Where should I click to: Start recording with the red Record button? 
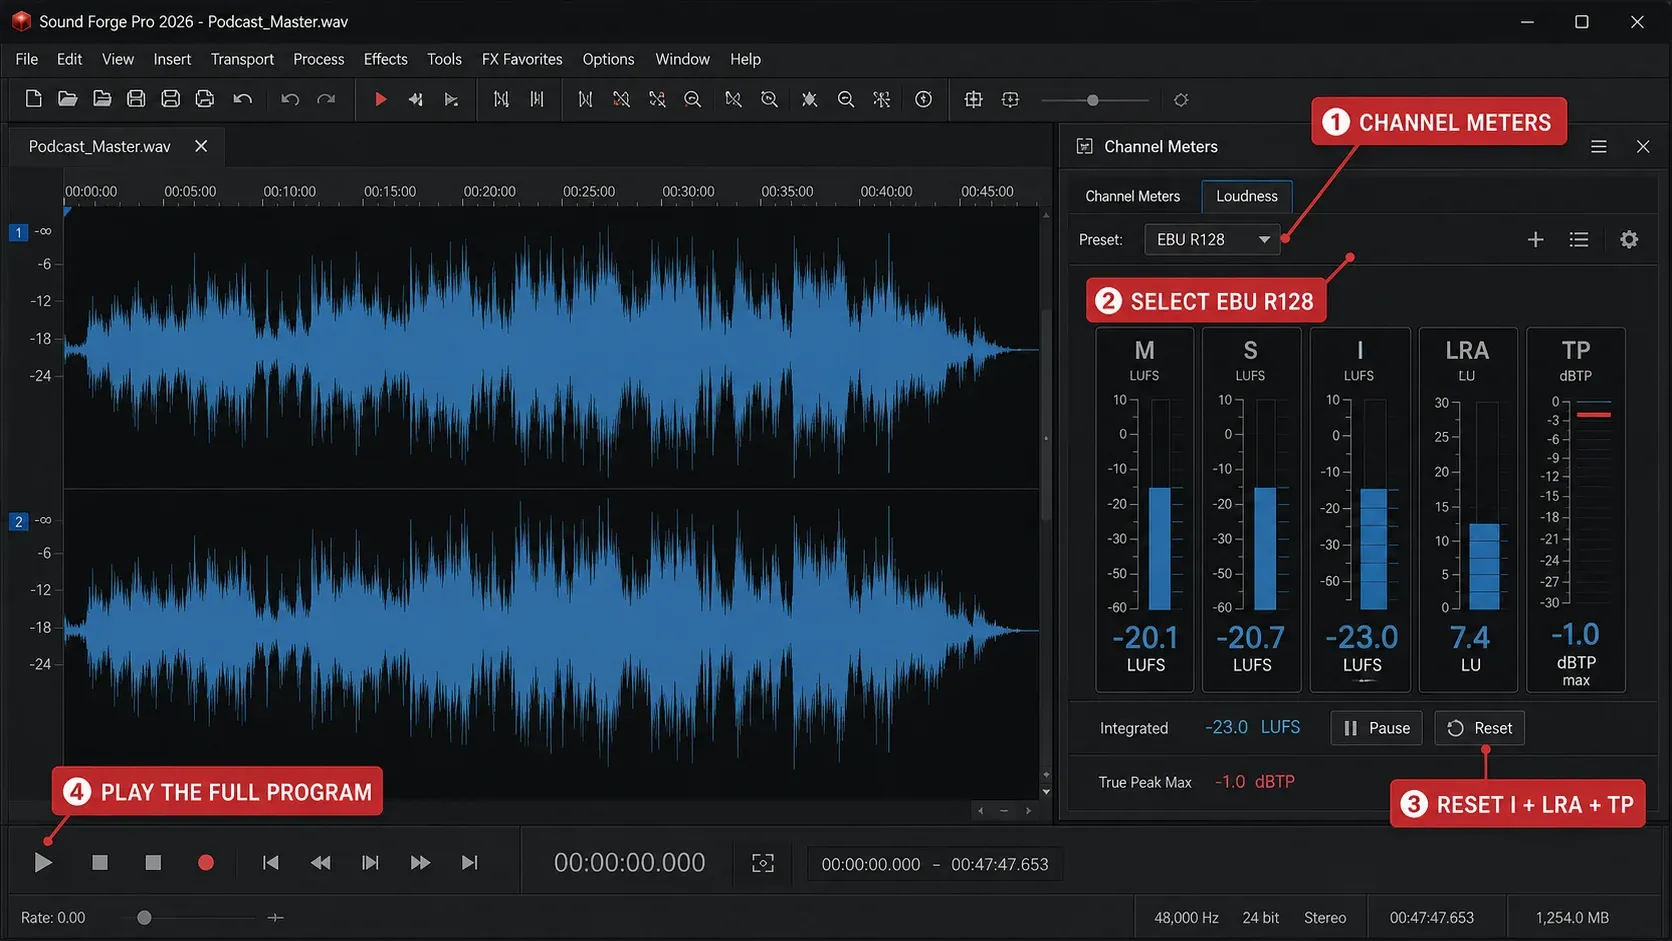point(206,862)
